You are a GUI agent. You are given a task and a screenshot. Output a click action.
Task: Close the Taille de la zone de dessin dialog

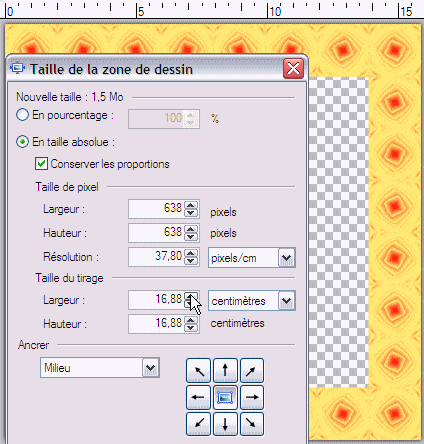click(293, 69)
